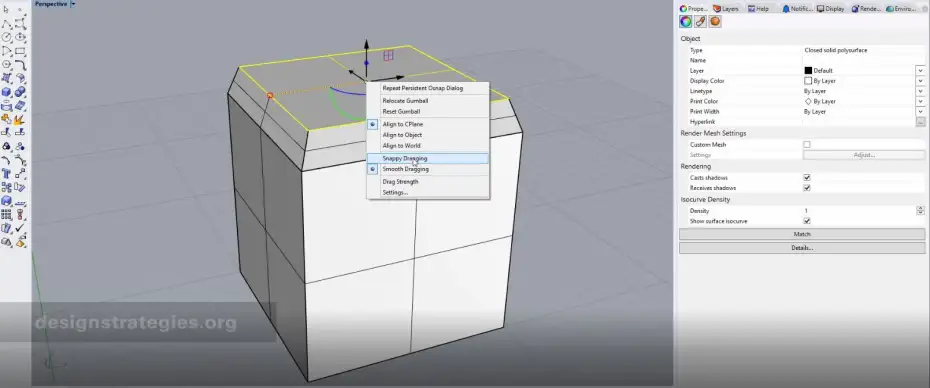930x388 pixels.
Task: Open gumball Settings... menu item
Action: (x=395, y=192)
